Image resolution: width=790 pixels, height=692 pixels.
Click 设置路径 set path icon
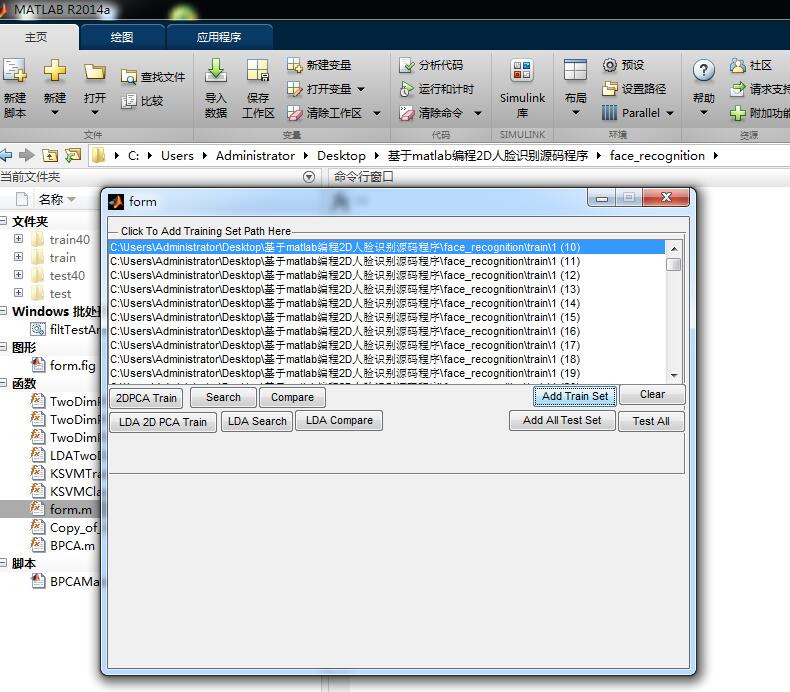(x=610, y=89)
